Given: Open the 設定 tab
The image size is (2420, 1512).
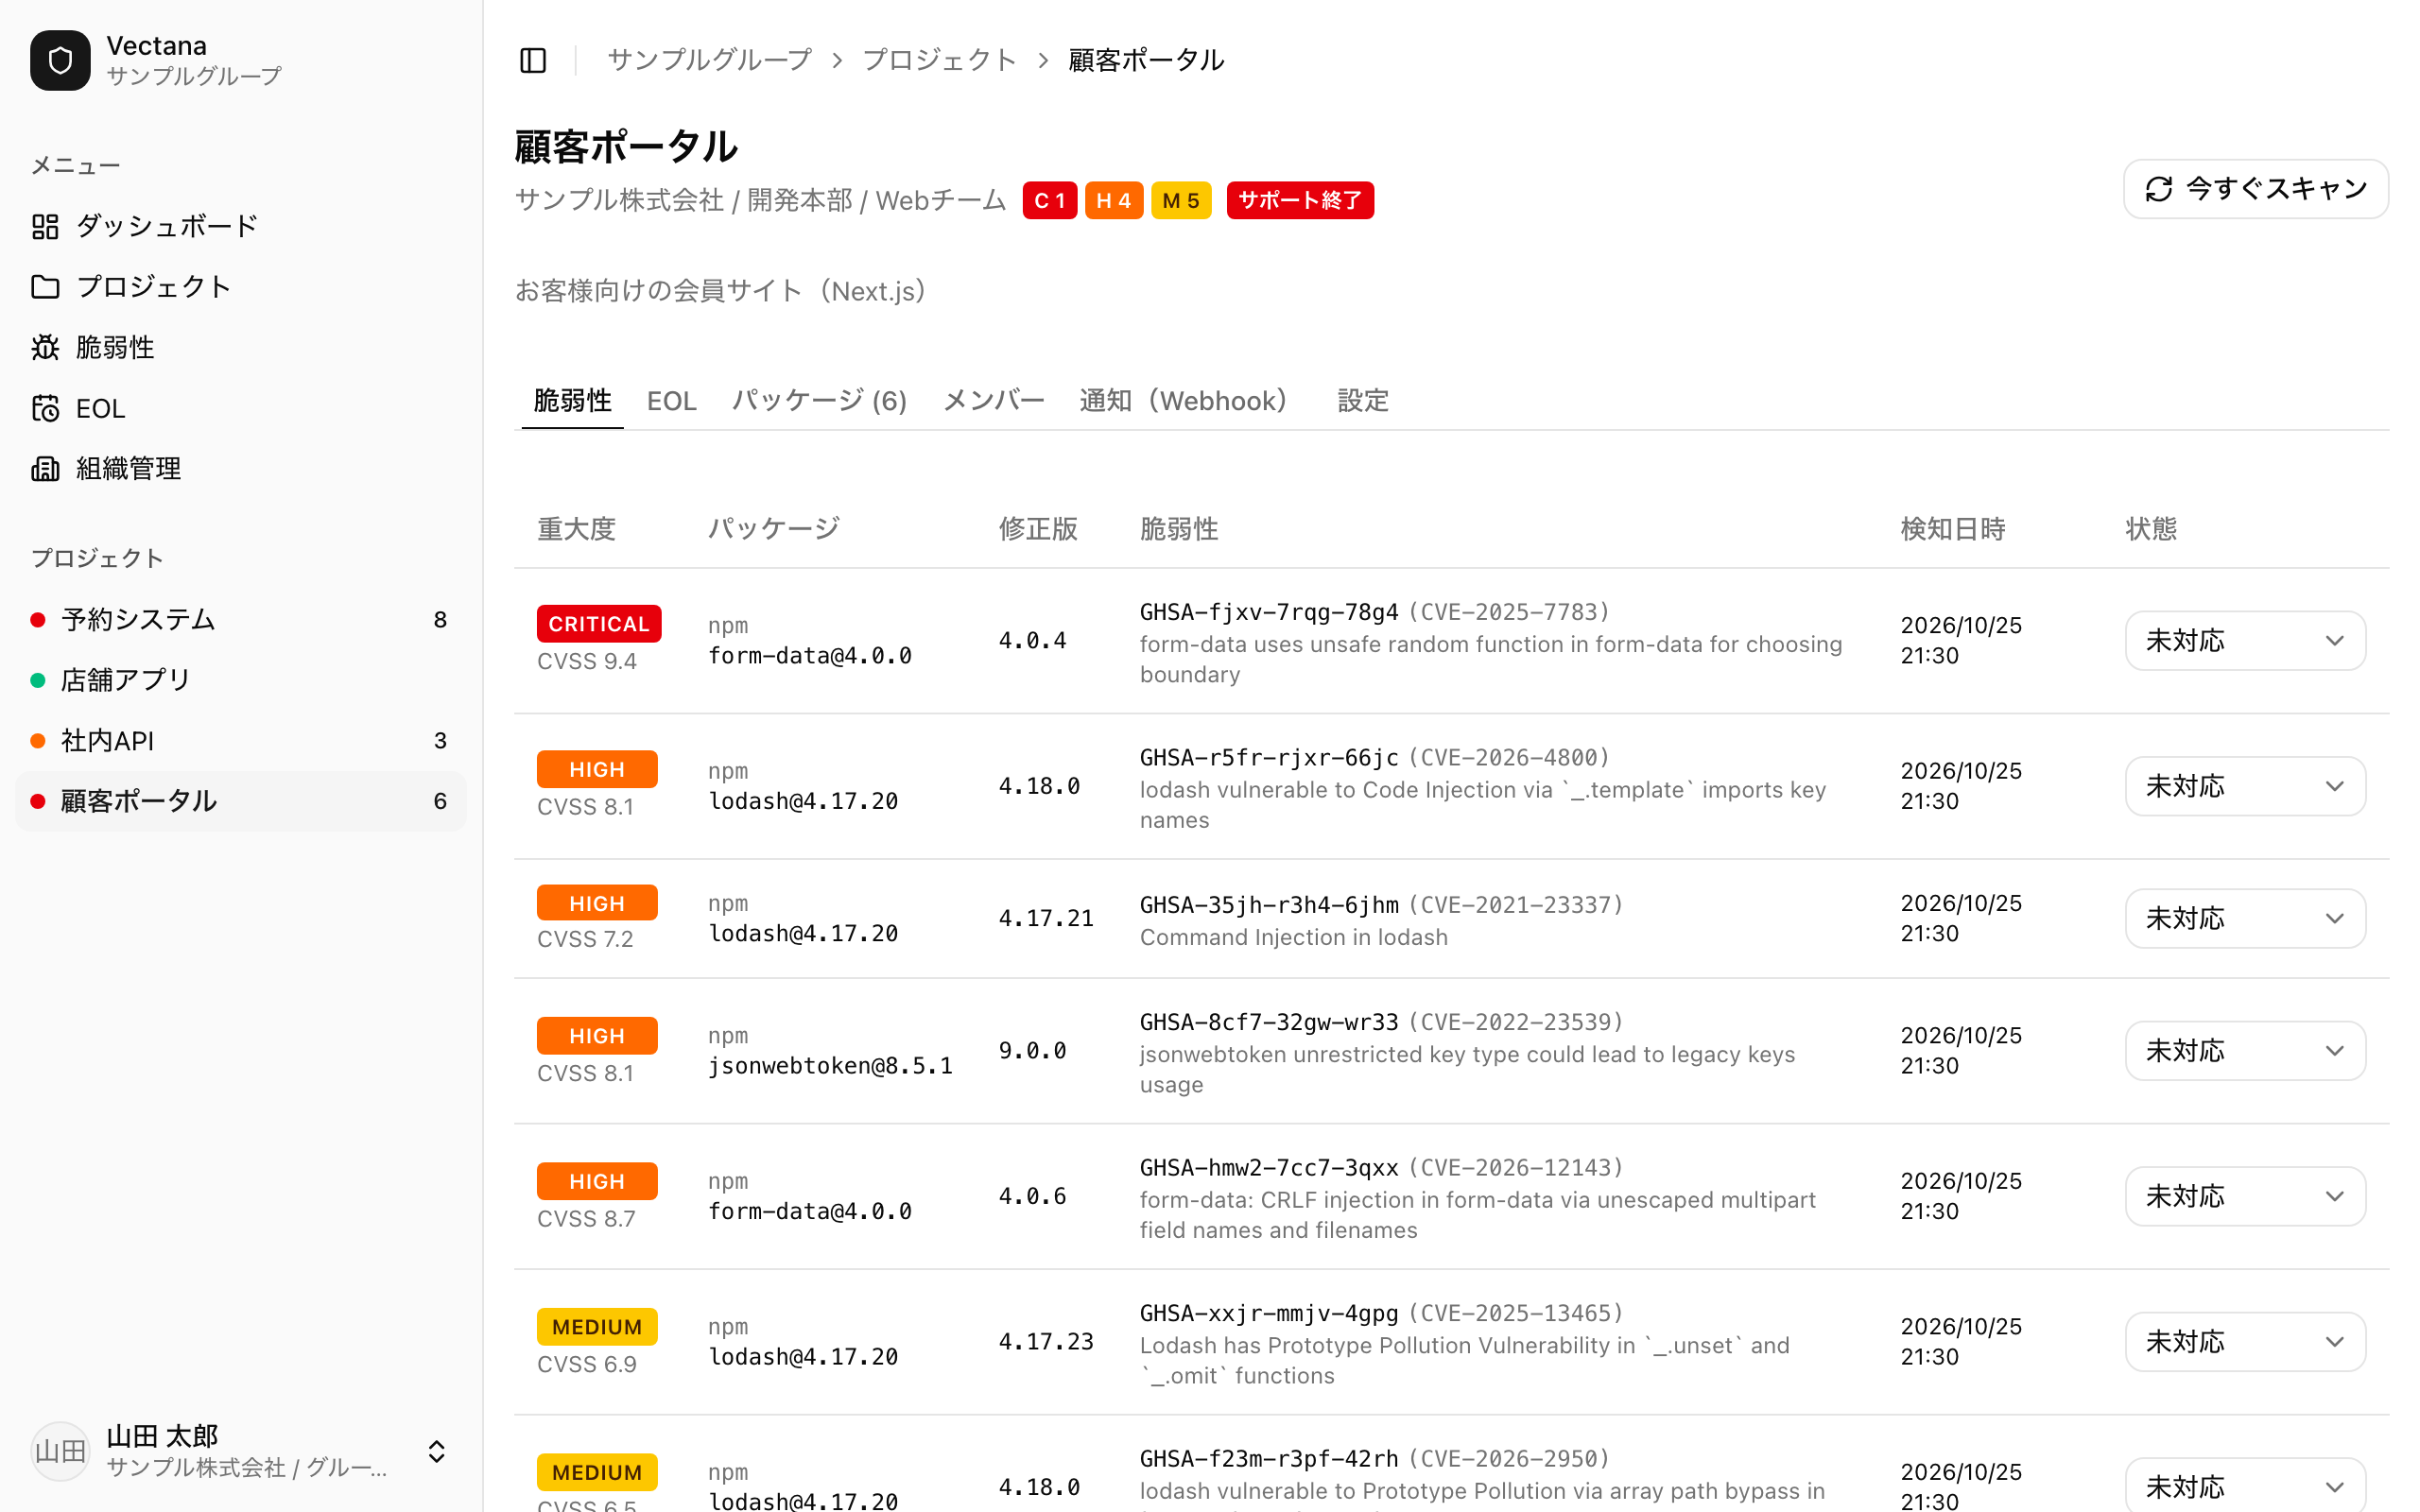Looking at the screenshot, I should (x=1363, y=401).
